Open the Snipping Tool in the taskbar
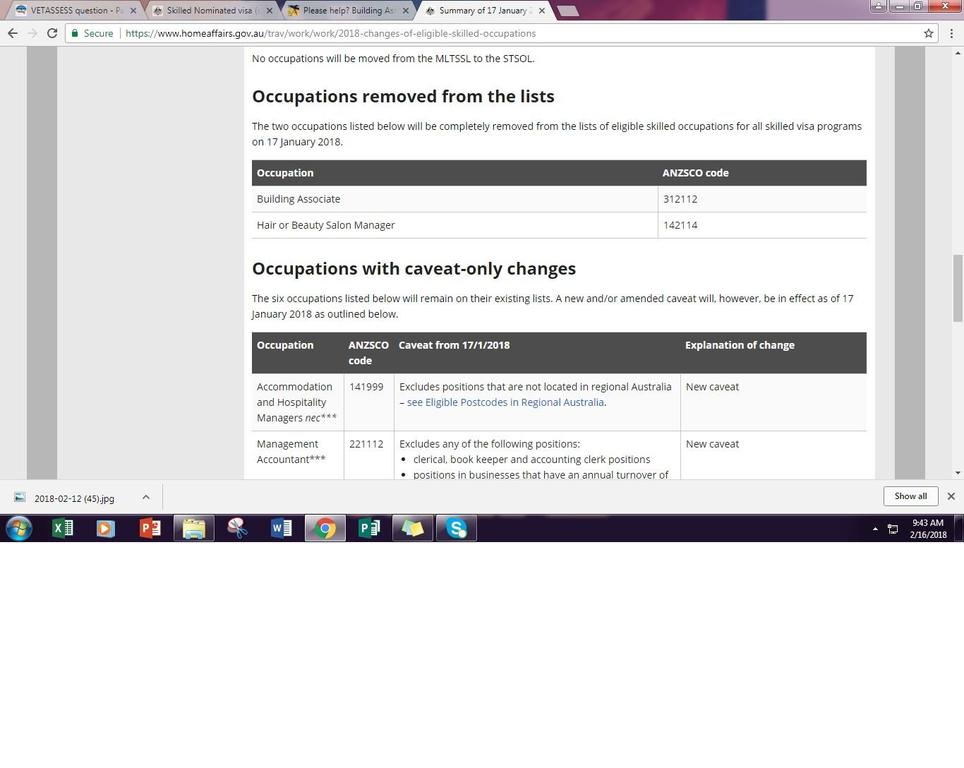Image resolution: width=964 pixels, height=768 pixels. click(237, 528)
